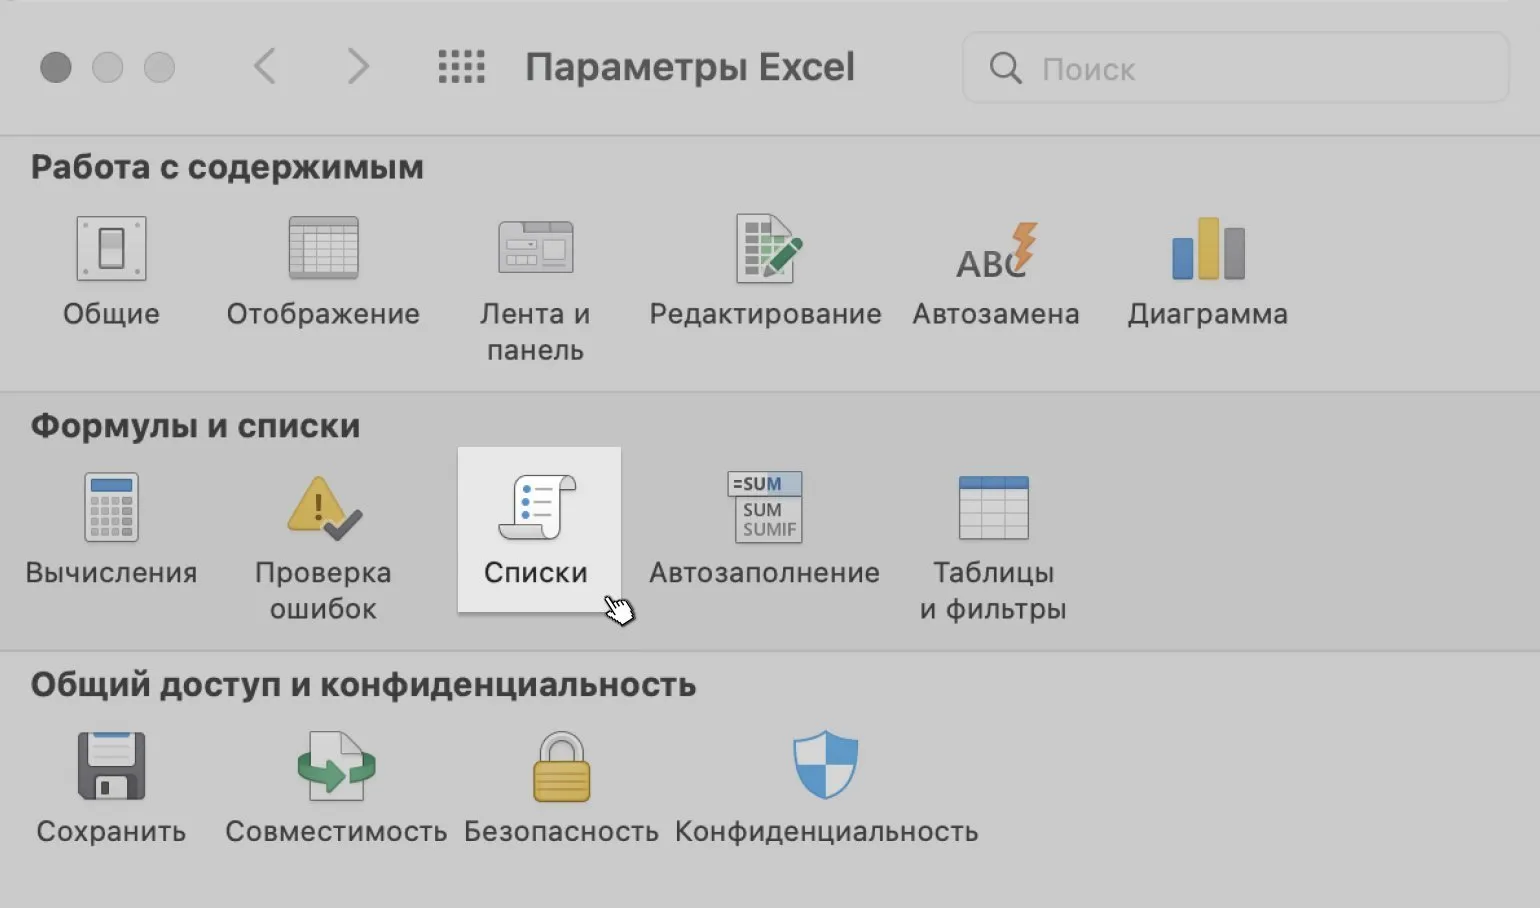
Task: Select the Списки (Custom Lists) icon
Action: [537, 510]
